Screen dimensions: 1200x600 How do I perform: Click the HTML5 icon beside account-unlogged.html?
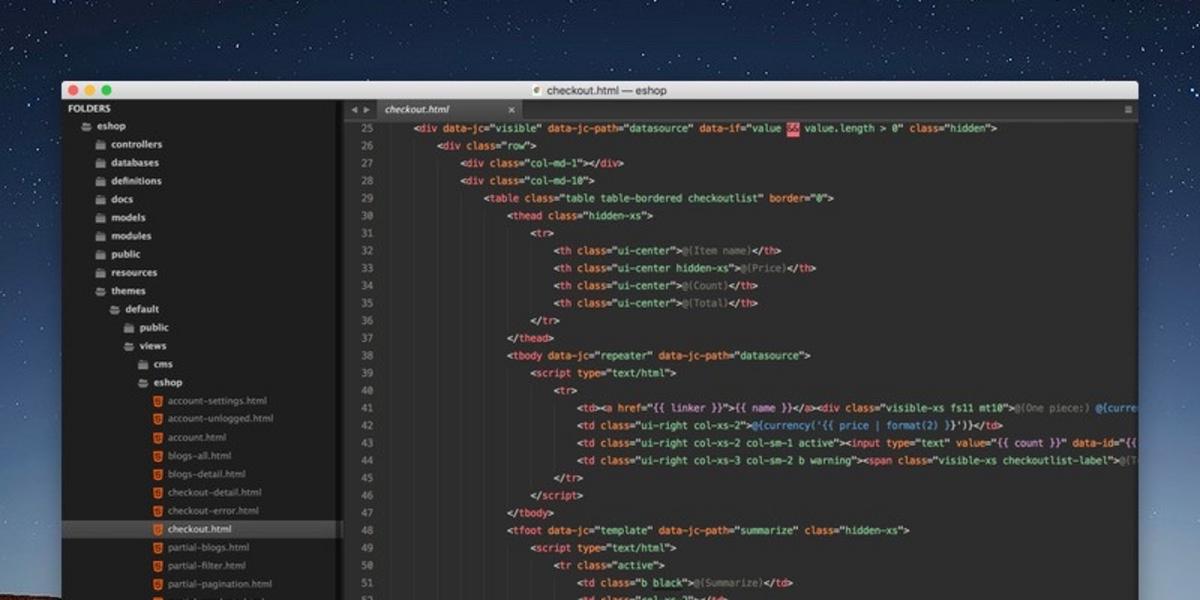point(157,419)
